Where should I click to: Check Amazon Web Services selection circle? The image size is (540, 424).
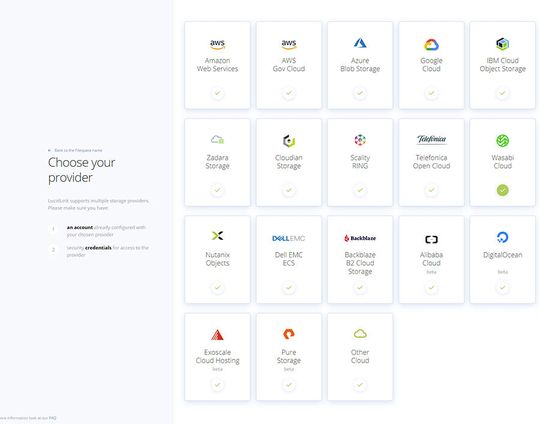[217, 93]
